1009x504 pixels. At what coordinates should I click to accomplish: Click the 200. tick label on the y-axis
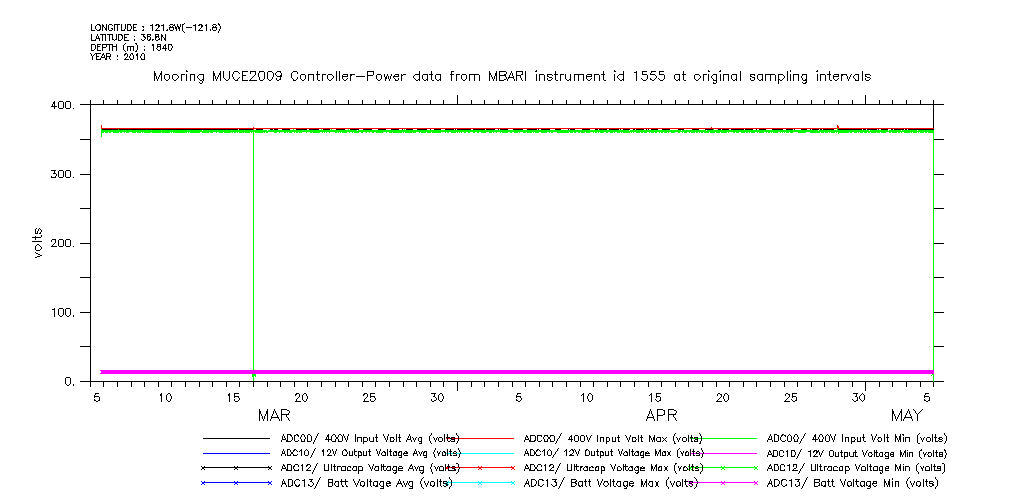[62, 243]
